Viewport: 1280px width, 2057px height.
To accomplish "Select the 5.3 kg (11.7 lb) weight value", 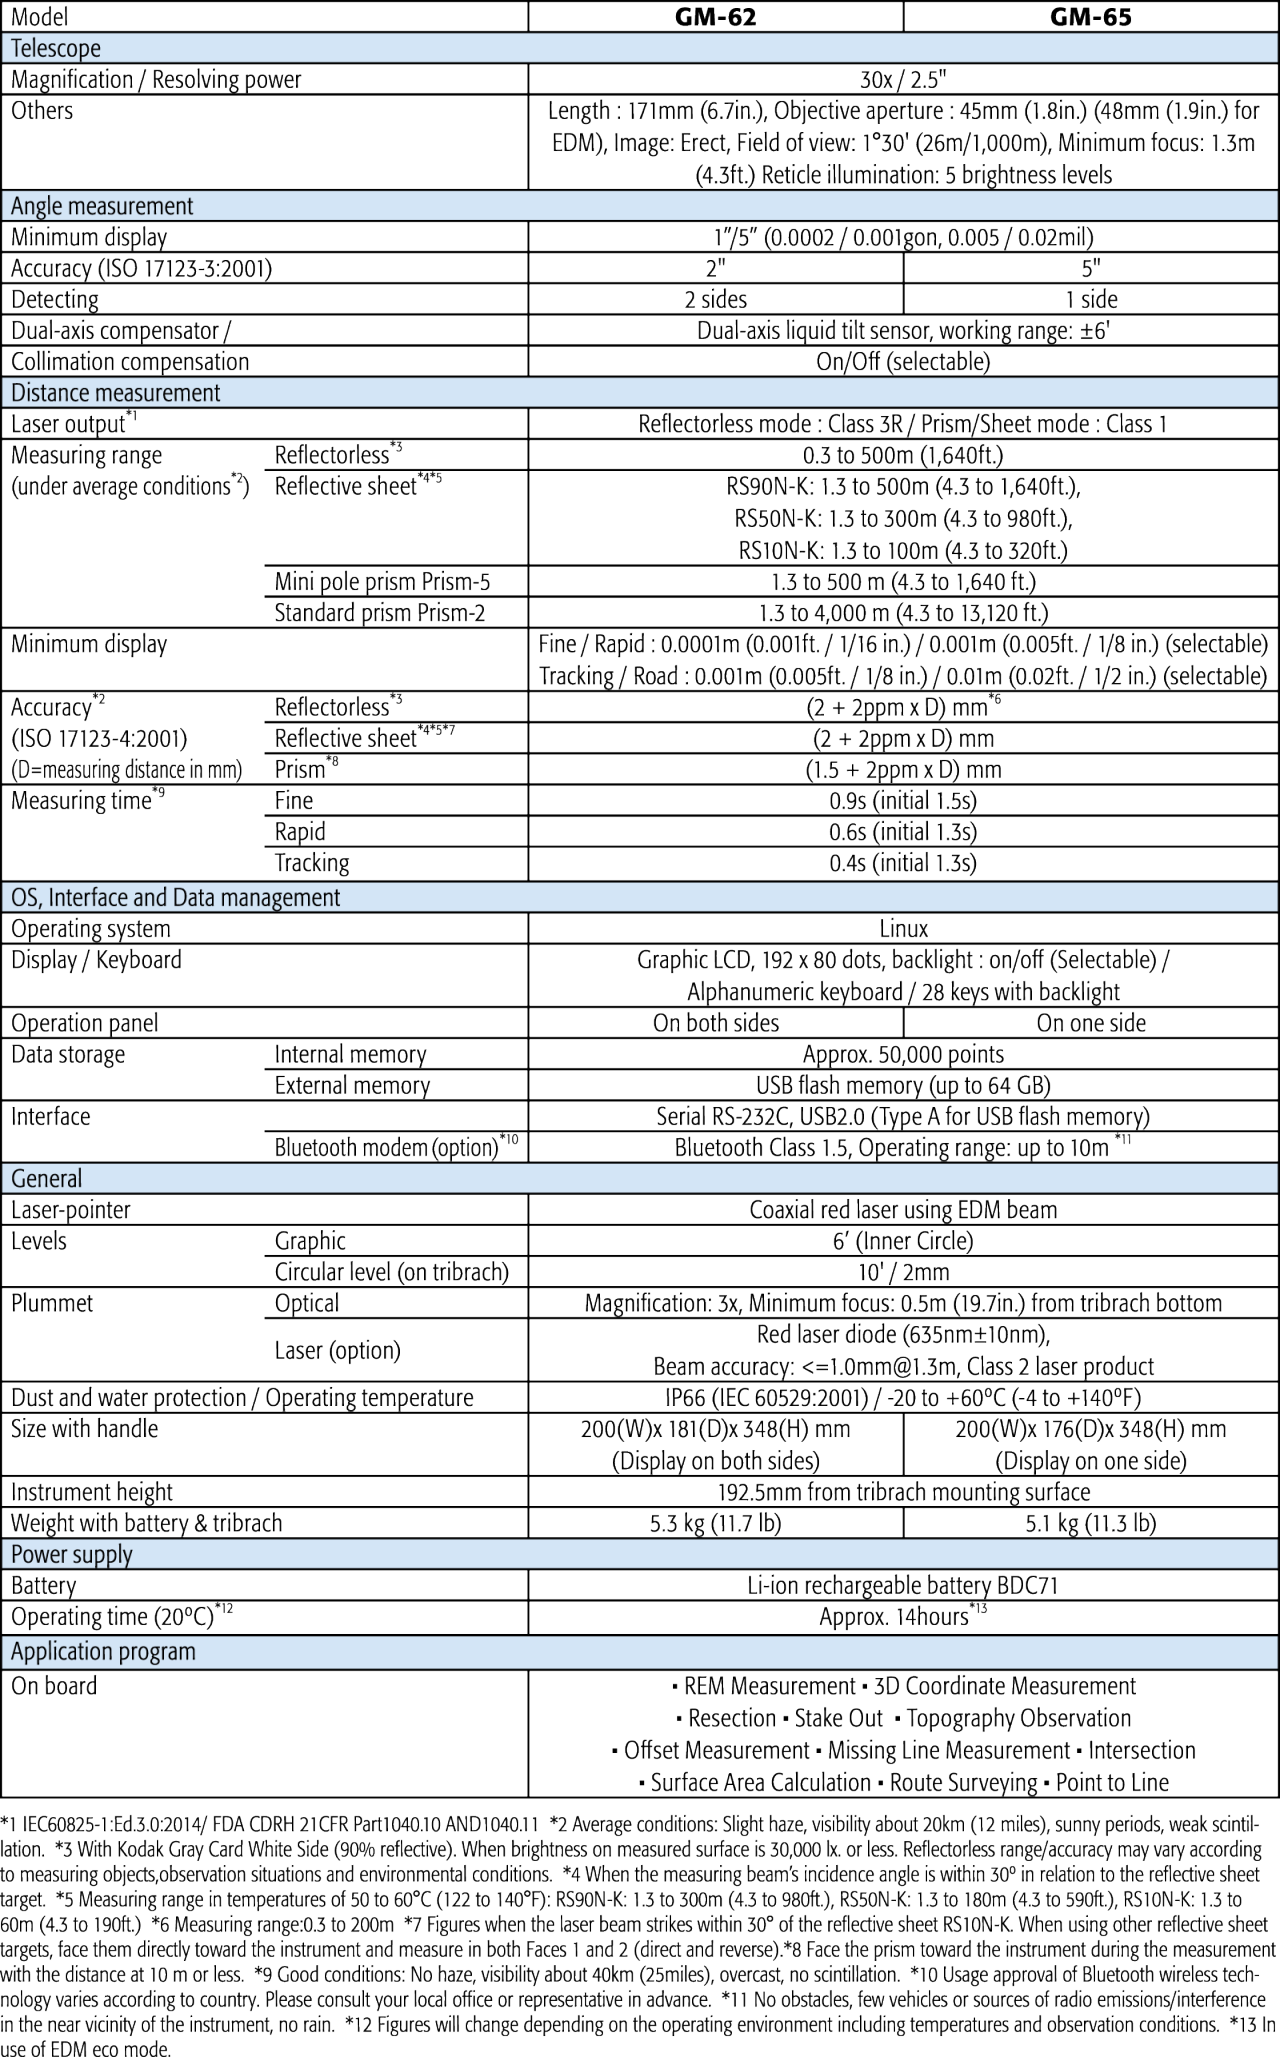I will click(715, 1523).
